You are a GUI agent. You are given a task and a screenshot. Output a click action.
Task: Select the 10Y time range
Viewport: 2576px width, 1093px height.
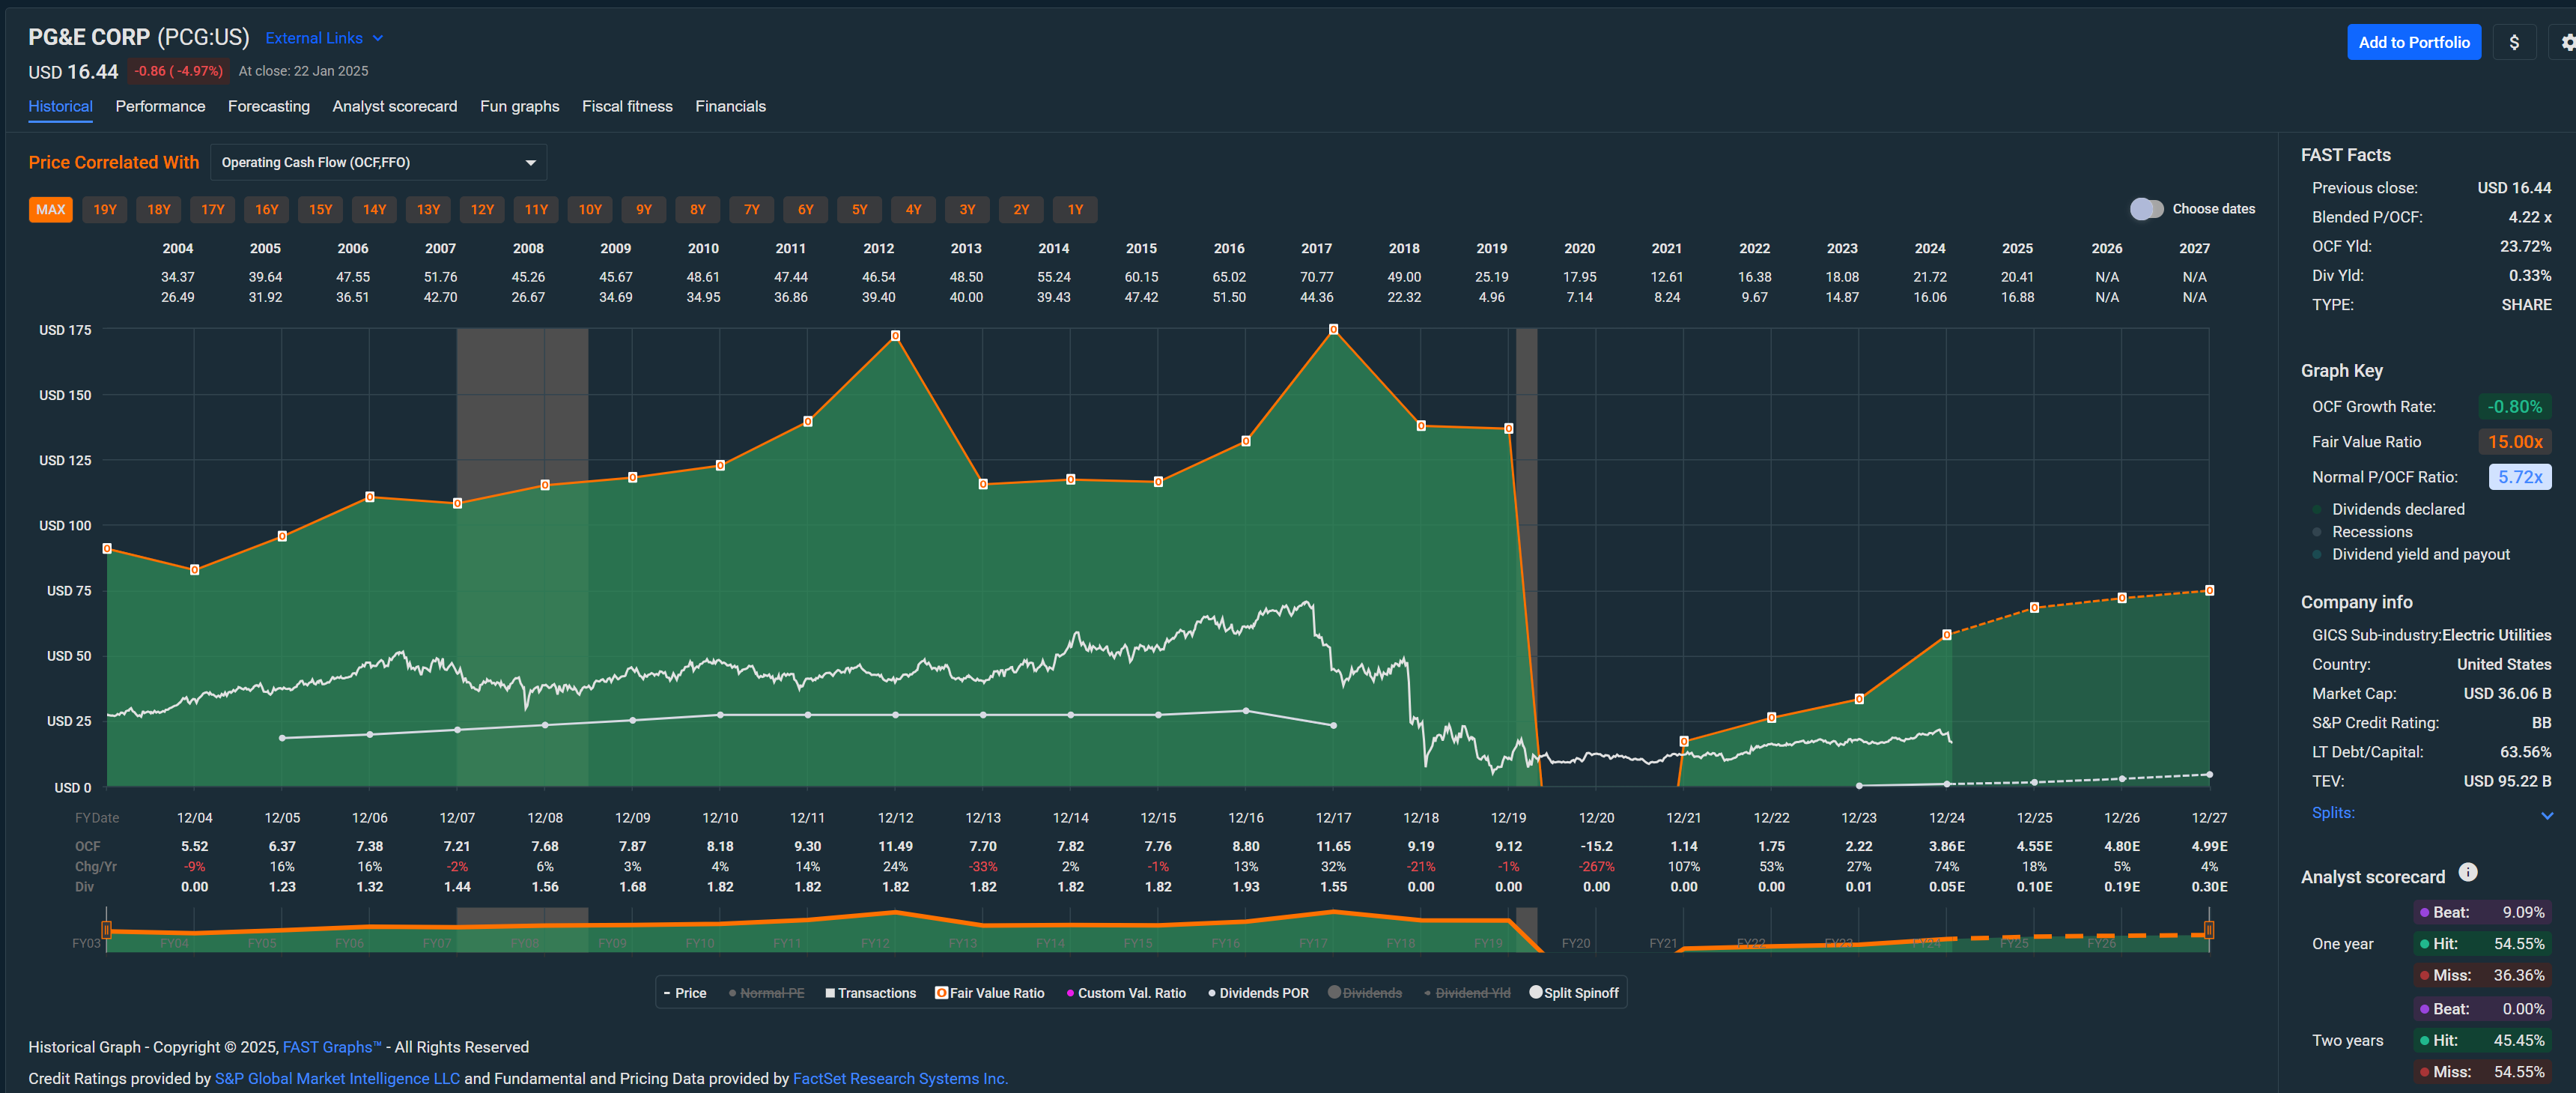point(590,209)
